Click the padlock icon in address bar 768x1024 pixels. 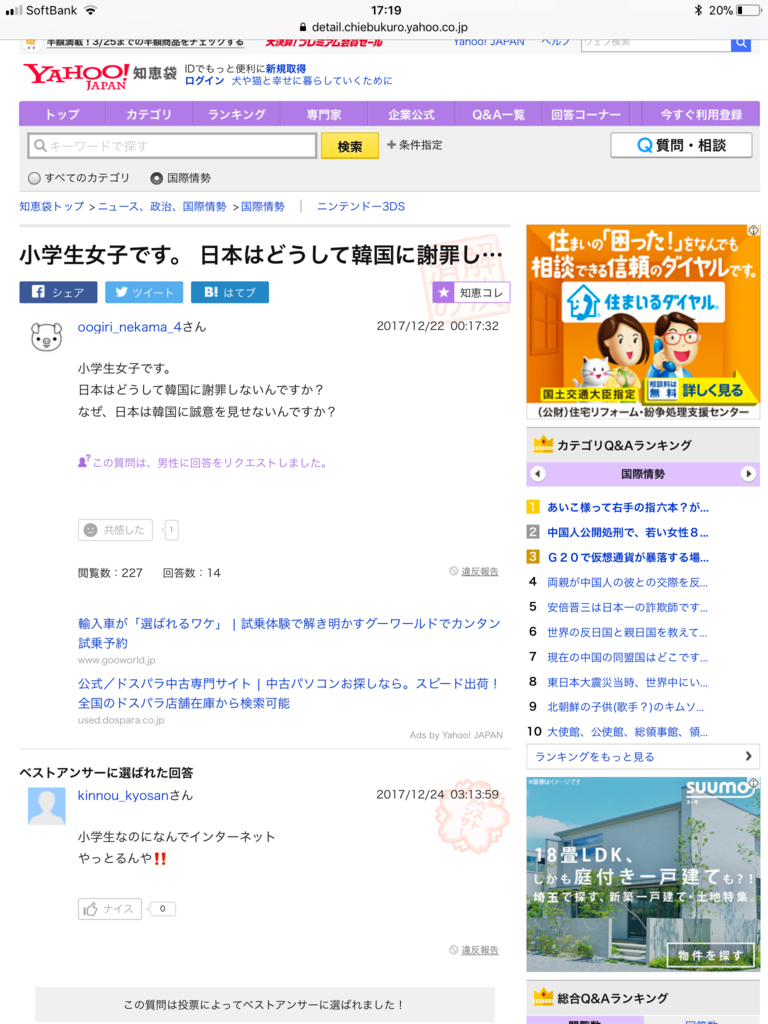302,27
